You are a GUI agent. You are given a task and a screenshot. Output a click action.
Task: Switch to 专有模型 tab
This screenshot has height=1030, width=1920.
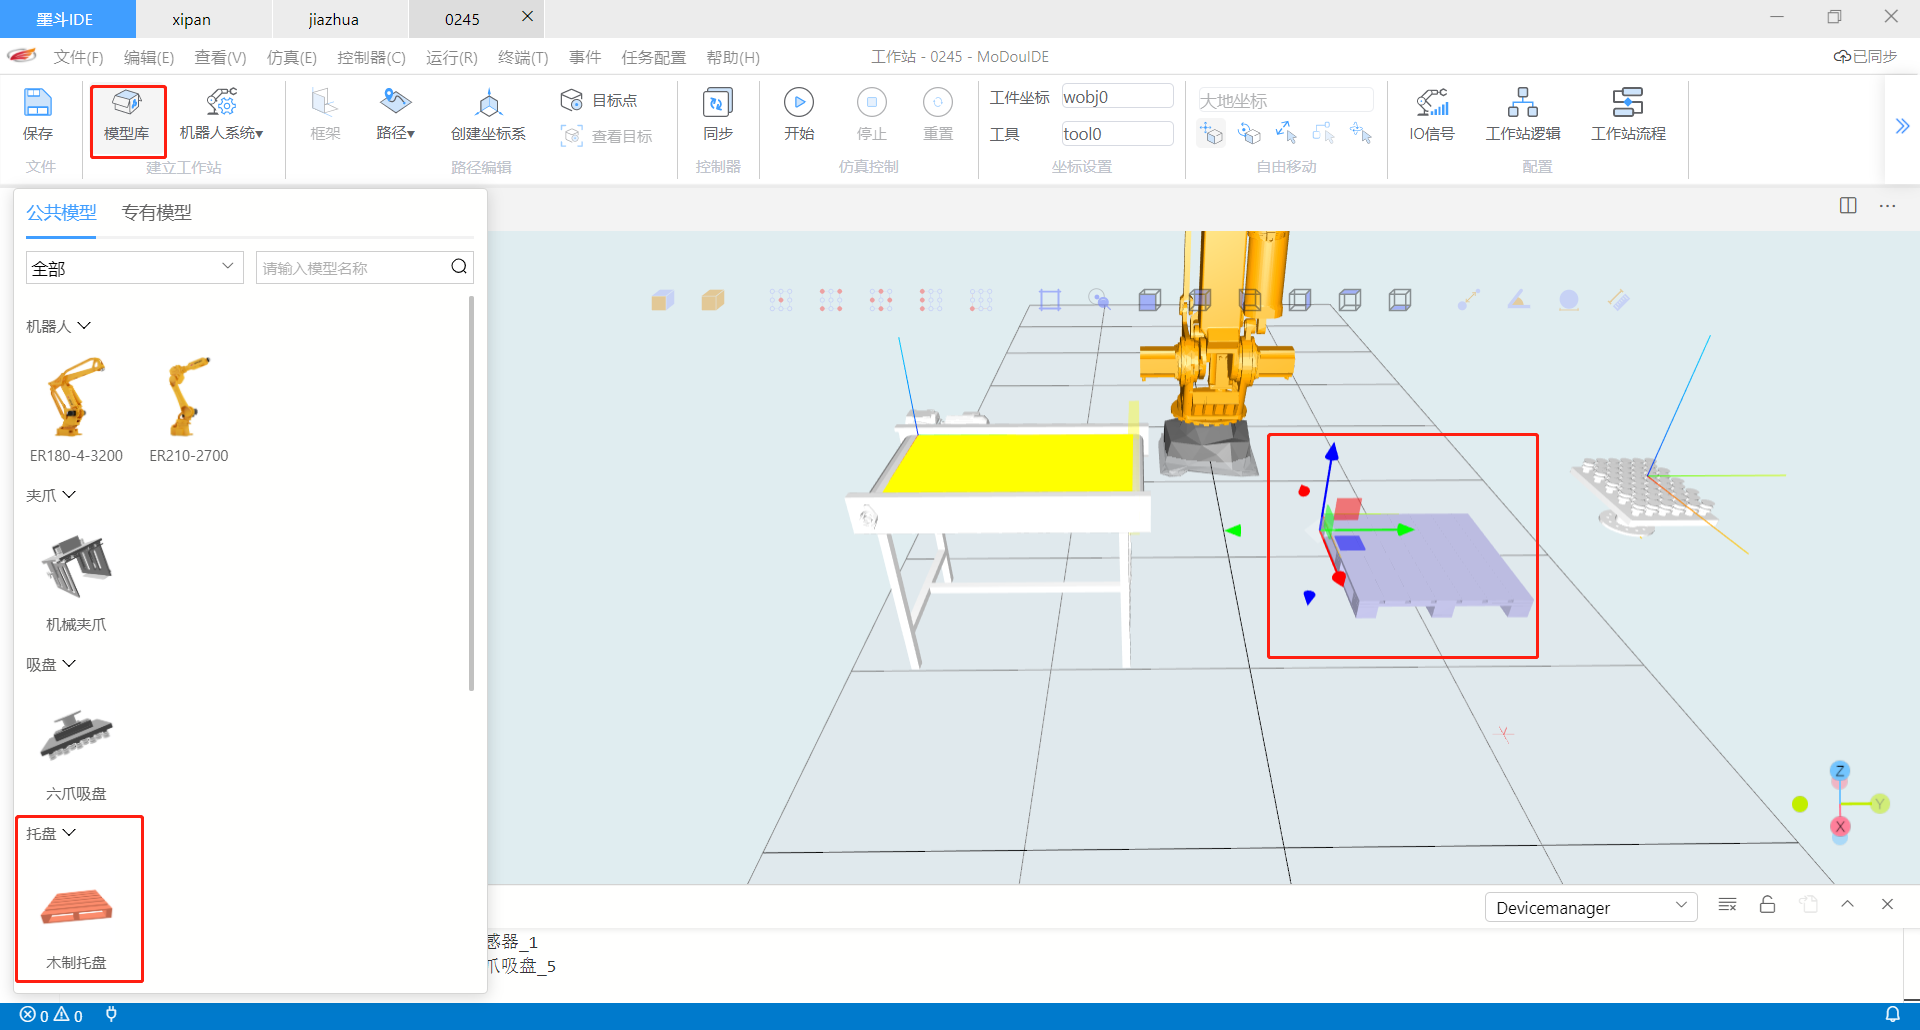tap(156, 212)
